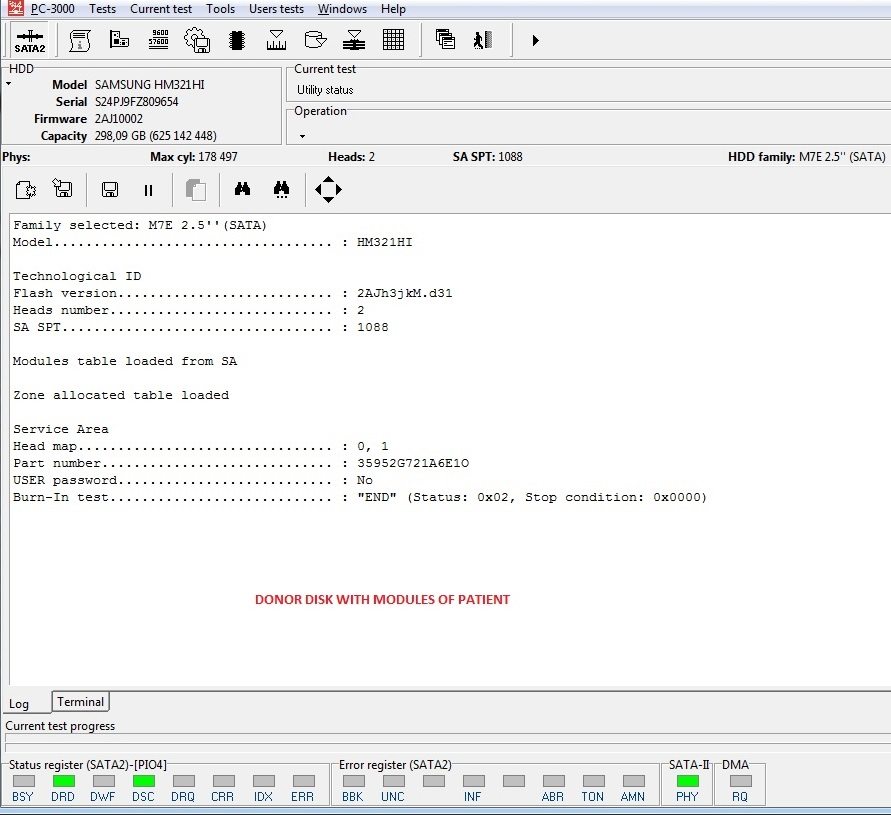
Task: Open the scroll info document icon
Action: 80,40
